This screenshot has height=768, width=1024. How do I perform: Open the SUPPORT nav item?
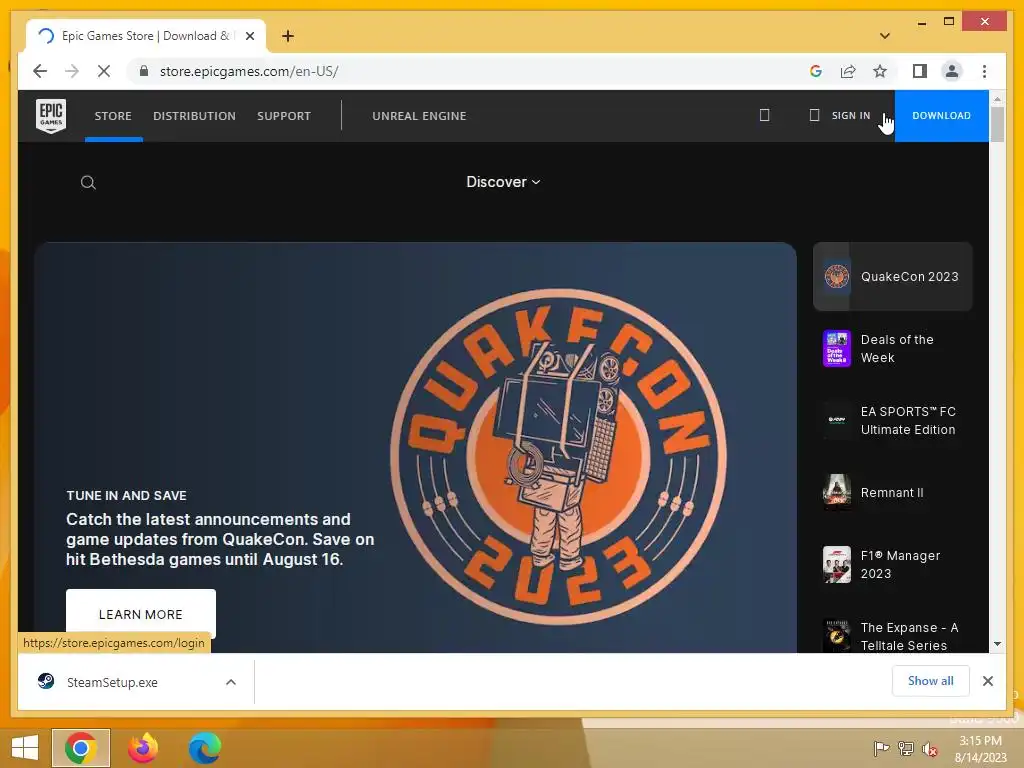click(283, 116)
